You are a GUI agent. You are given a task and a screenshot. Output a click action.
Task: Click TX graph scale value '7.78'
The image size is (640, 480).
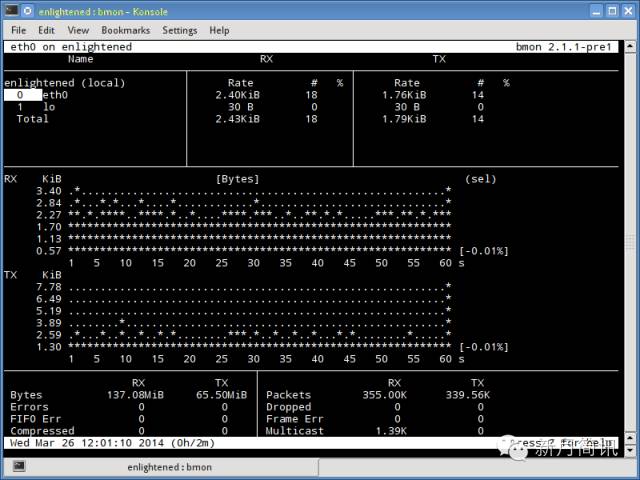click(49, 287)
